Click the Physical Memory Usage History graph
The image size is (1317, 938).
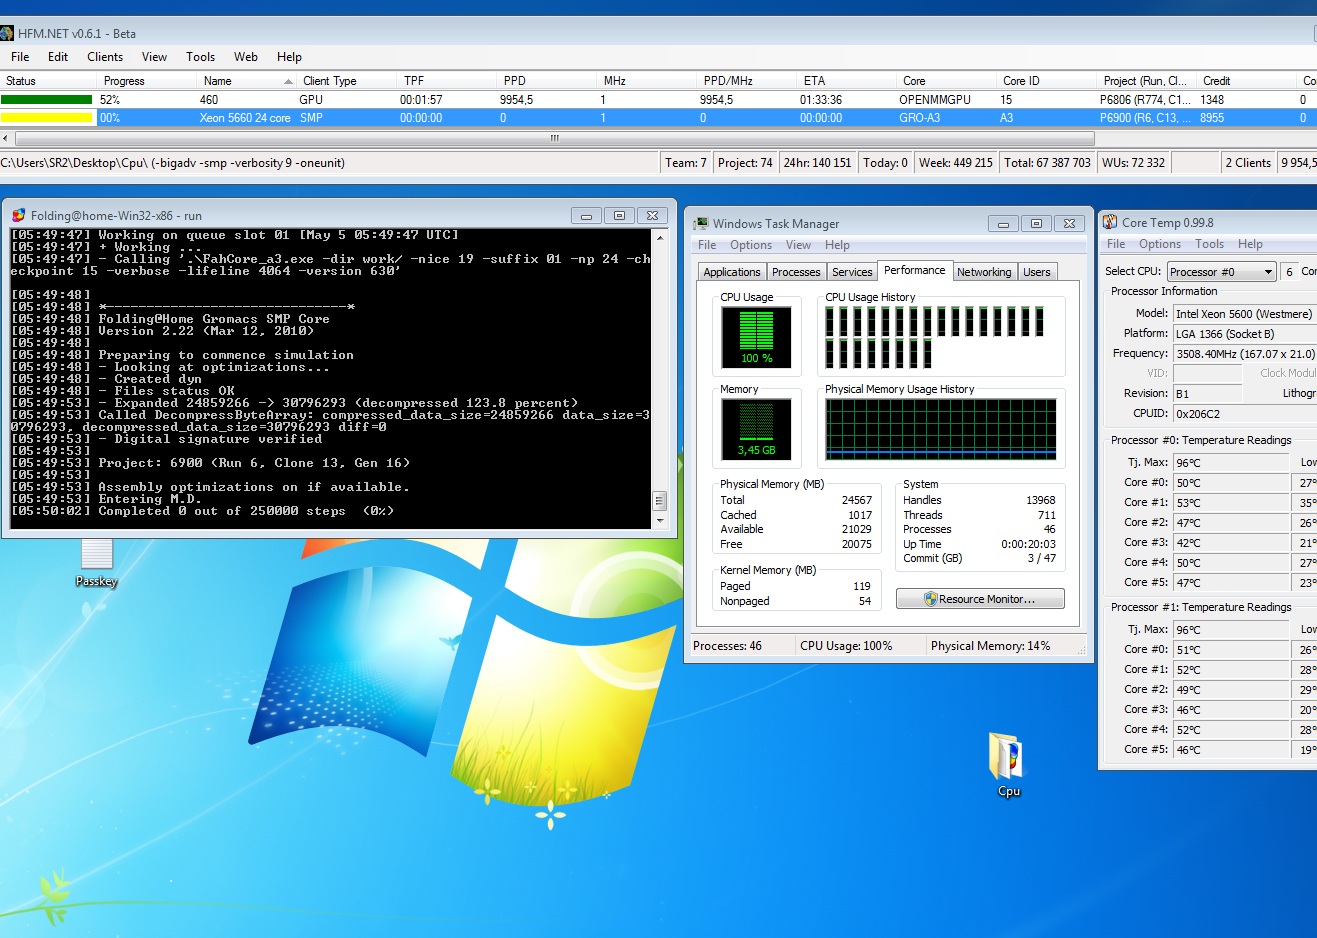[940, 429]
